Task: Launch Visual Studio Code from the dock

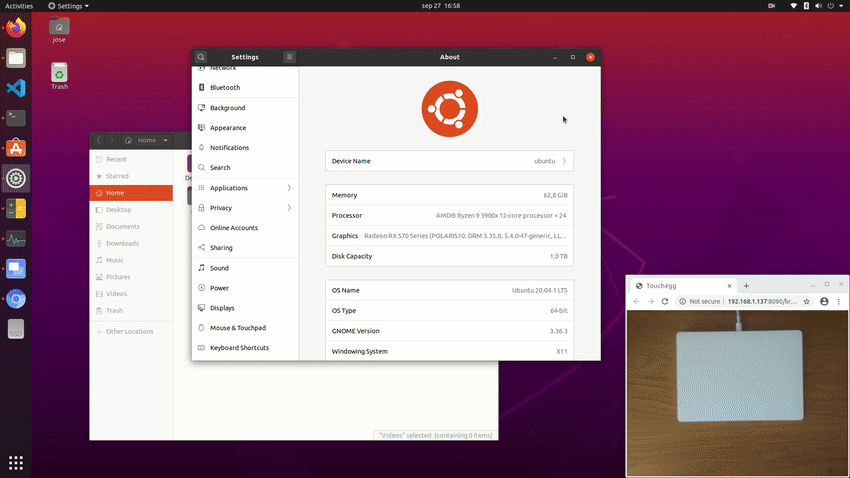Action: (16, 88)
